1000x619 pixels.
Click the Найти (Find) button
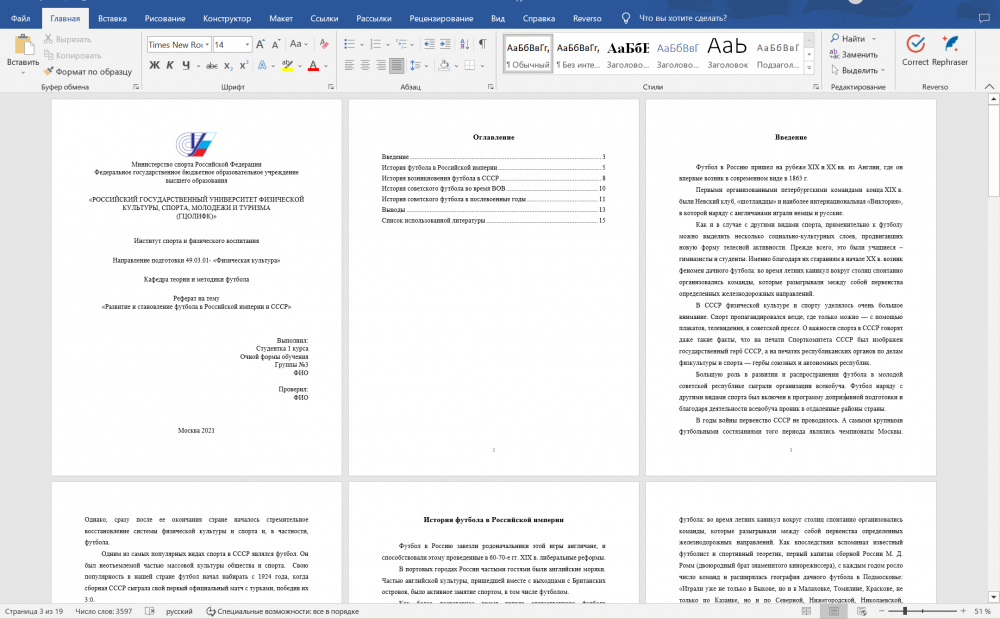pyautogui.click(x=852, y=39)
